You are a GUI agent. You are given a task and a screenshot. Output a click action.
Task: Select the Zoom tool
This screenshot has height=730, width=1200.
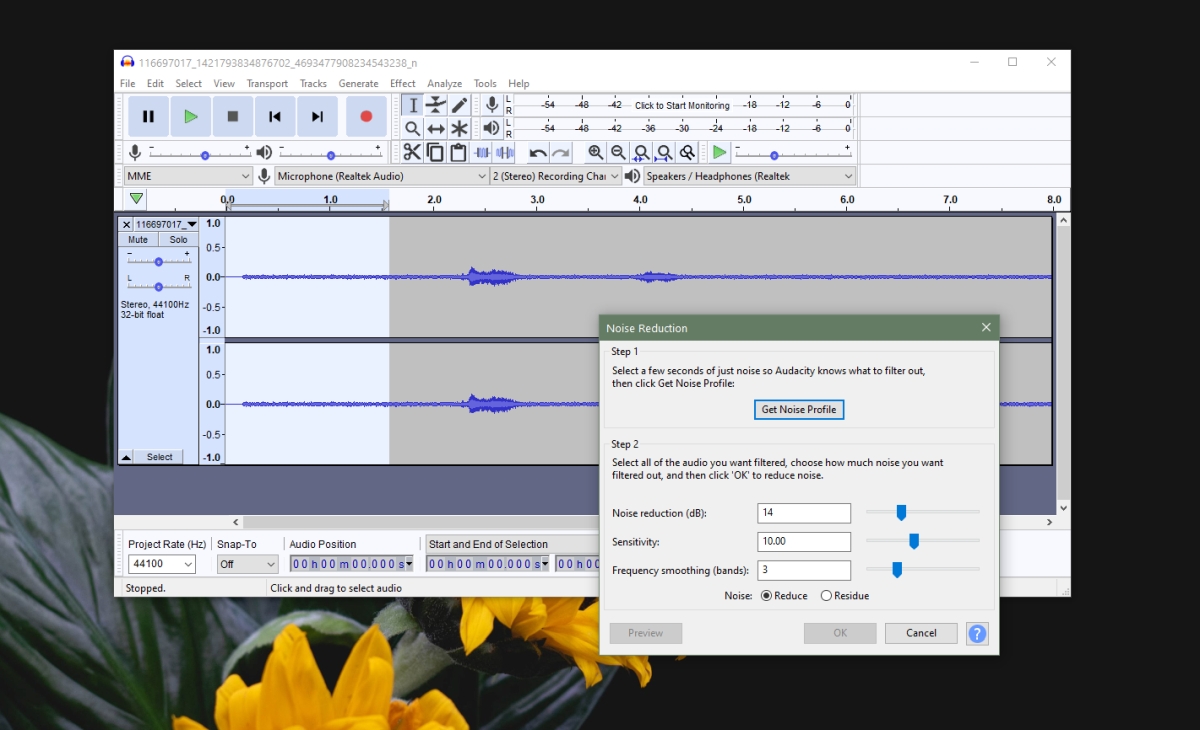pos(413,128)
